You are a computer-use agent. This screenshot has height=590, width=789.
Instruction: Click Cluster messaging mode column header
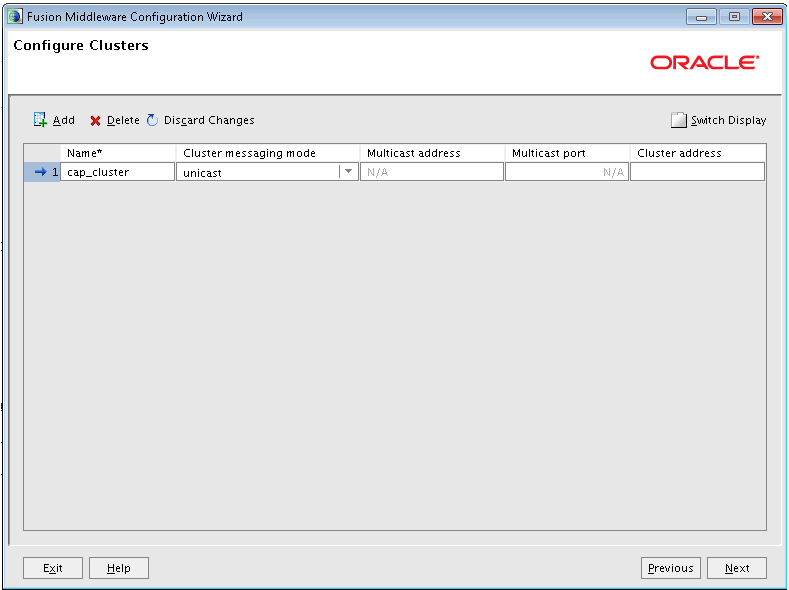click(x=268, y=153)
